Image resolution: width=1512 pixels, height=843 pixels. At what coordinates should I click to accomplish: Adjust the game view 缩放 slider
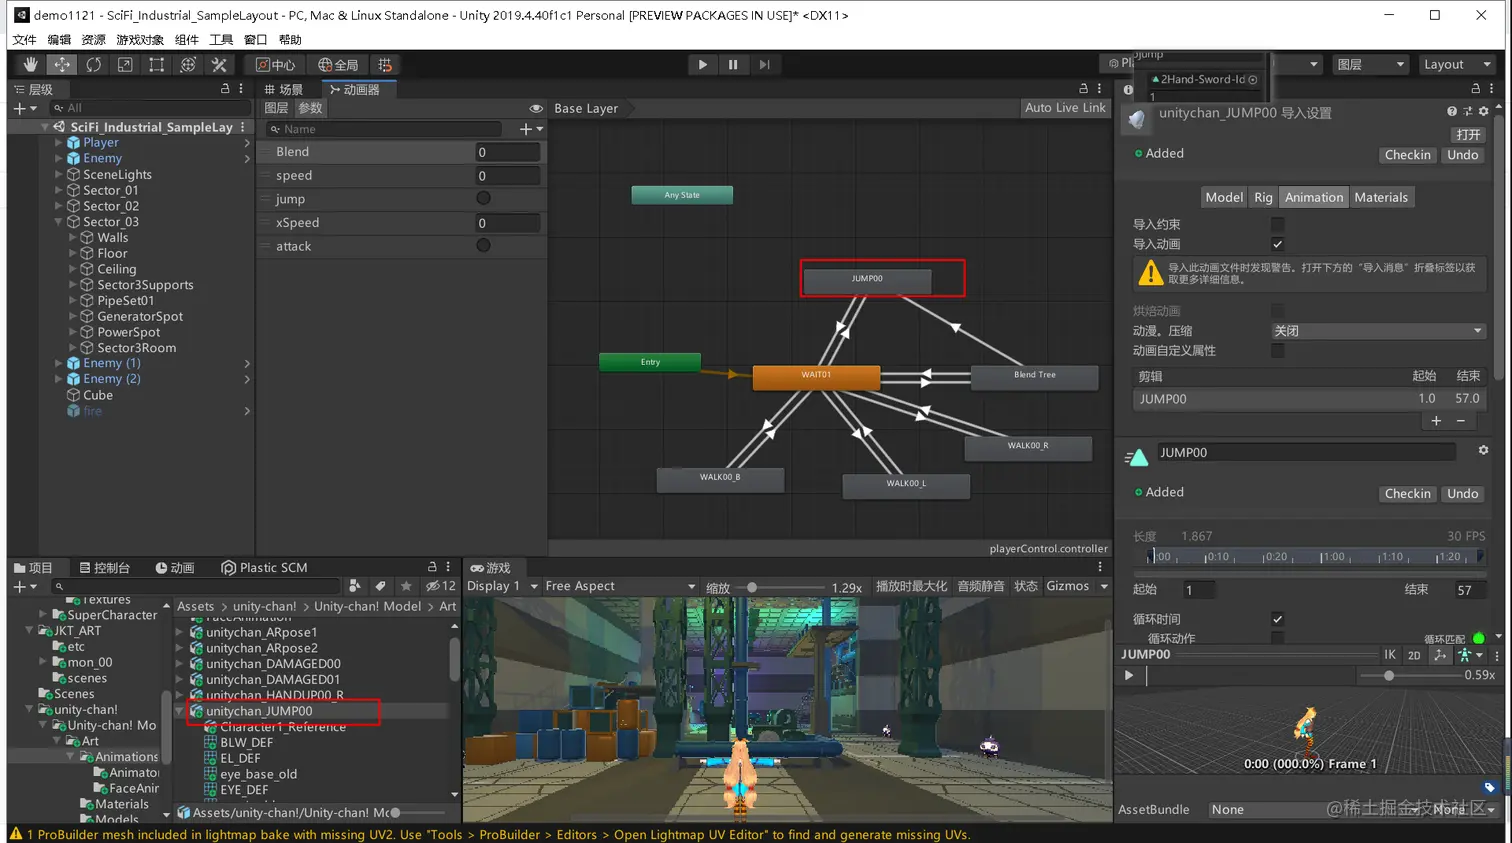click(x=780, y=587)
